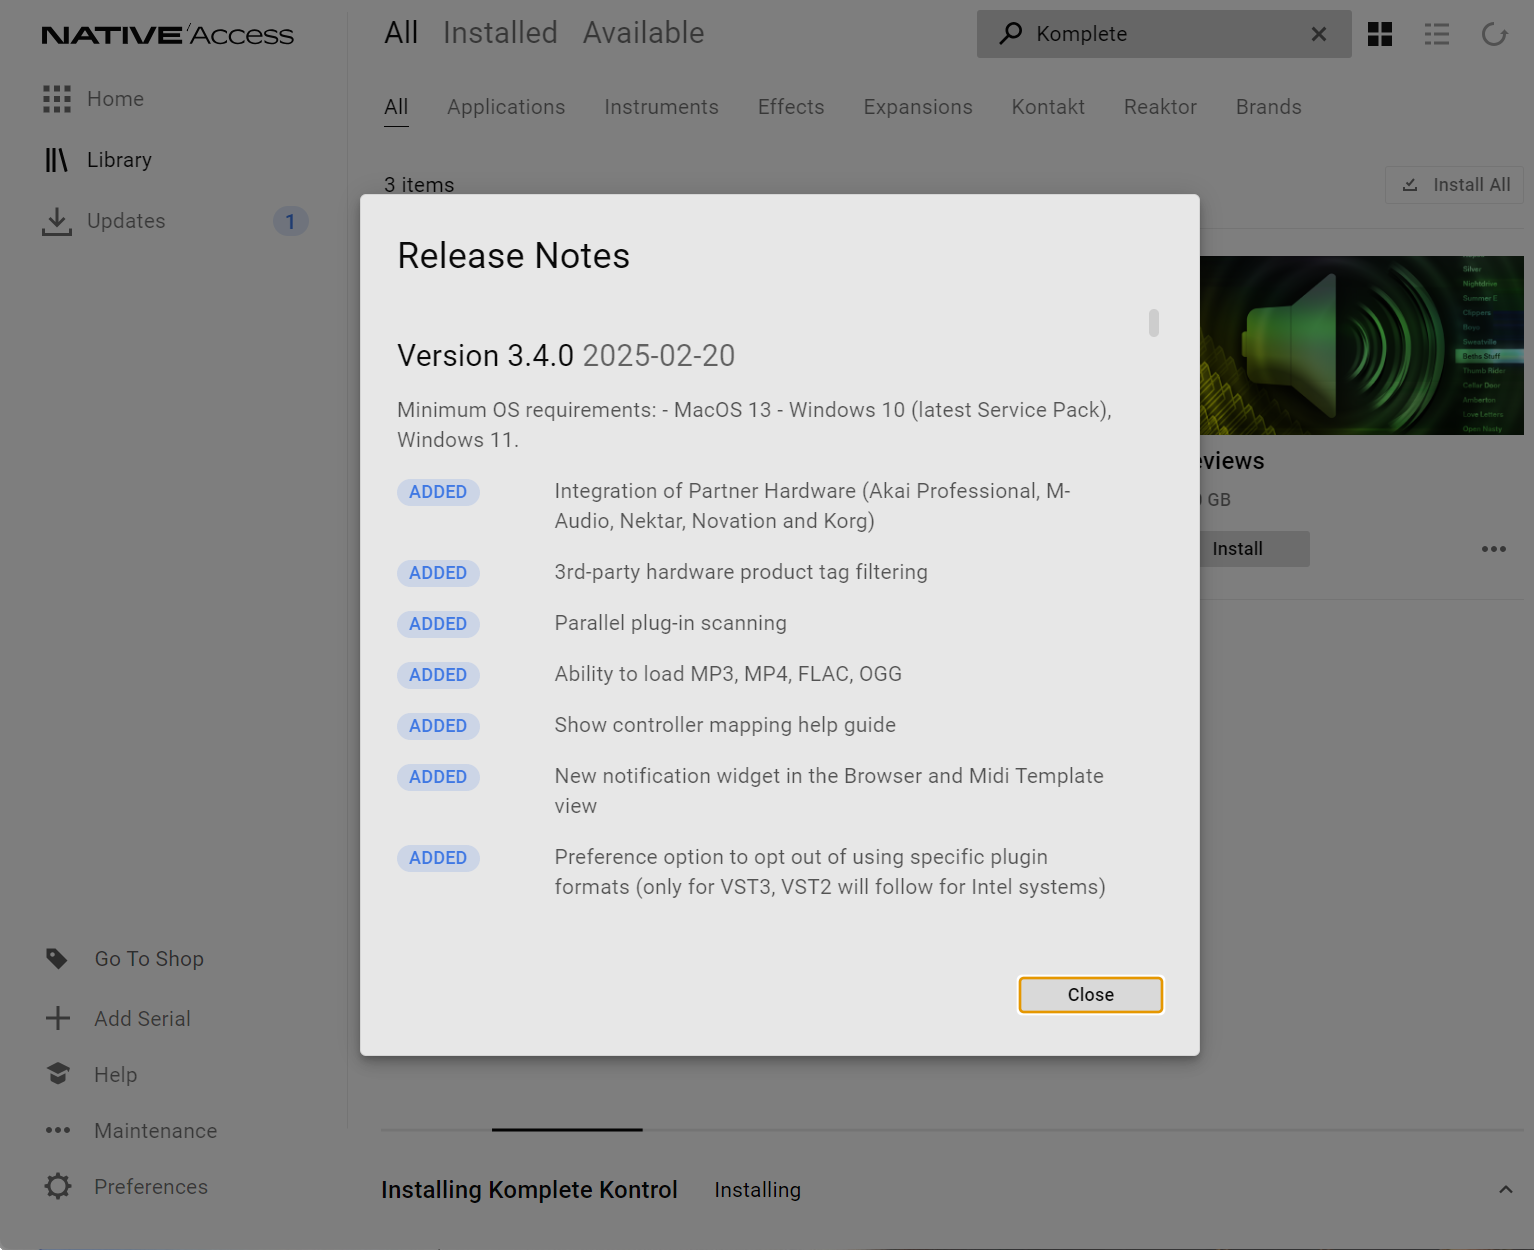This screenshot has height=1250, width=1534.
Task: Click the refresh icon
Action: [x=1494, y=34]
